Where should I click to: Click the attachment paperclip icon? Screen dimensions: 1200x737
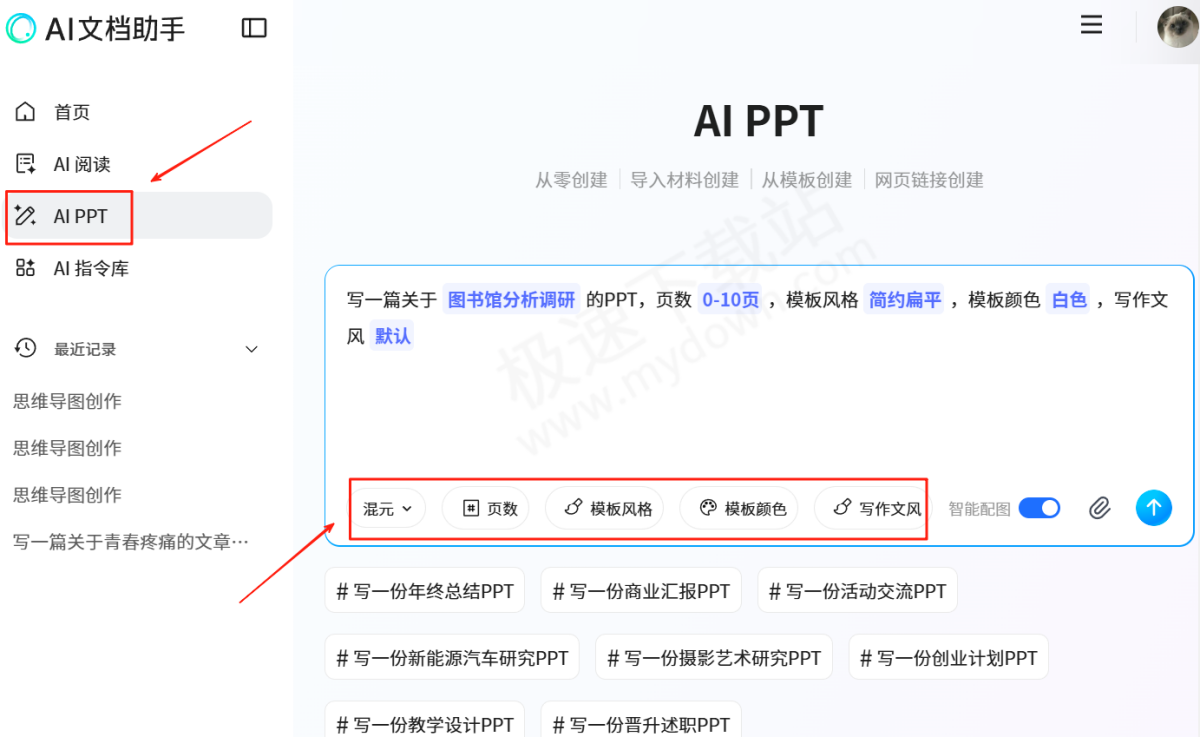(1099, 508)
